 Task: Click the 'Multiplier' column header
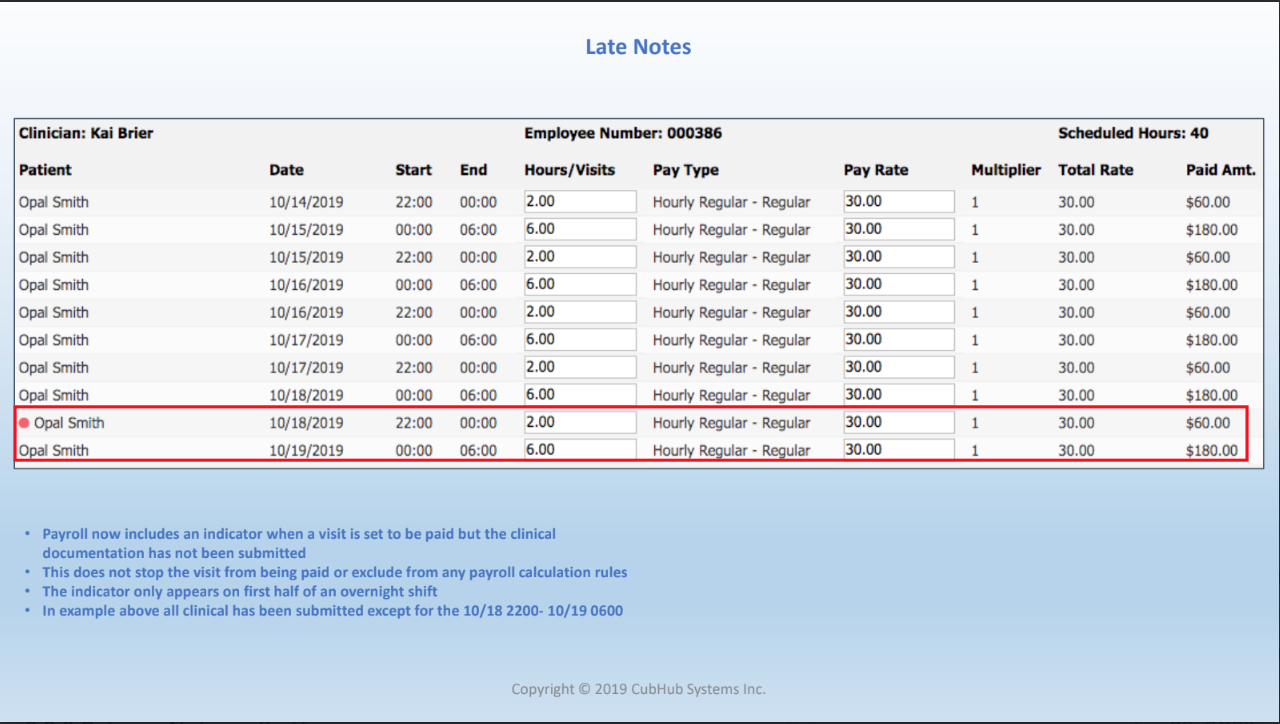click(x=1006, y=170)
